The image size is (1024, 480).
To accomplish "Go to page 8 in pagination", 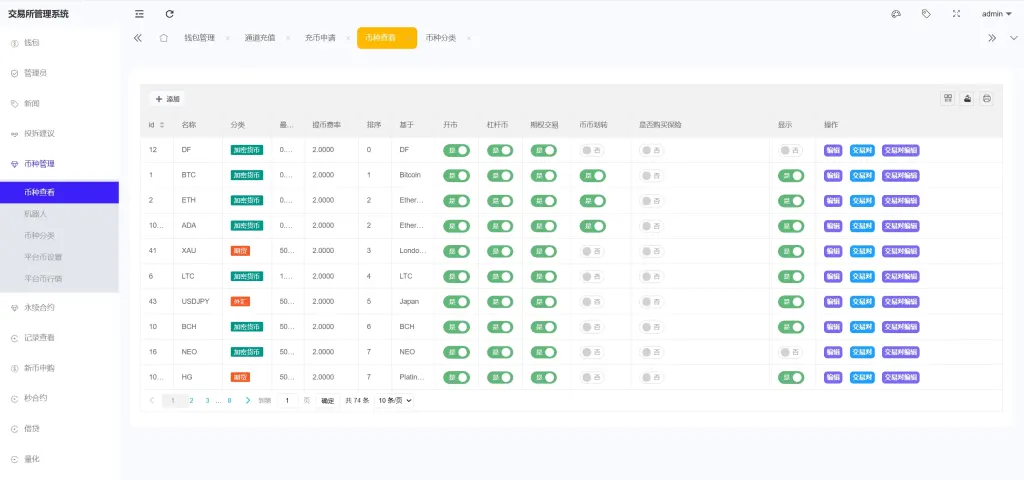I will pyautogui.click(x=229, y=400).
